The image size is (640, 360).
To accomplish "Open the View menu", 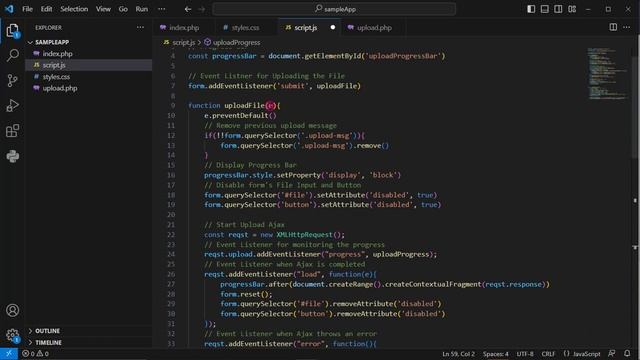I will 103,9.
